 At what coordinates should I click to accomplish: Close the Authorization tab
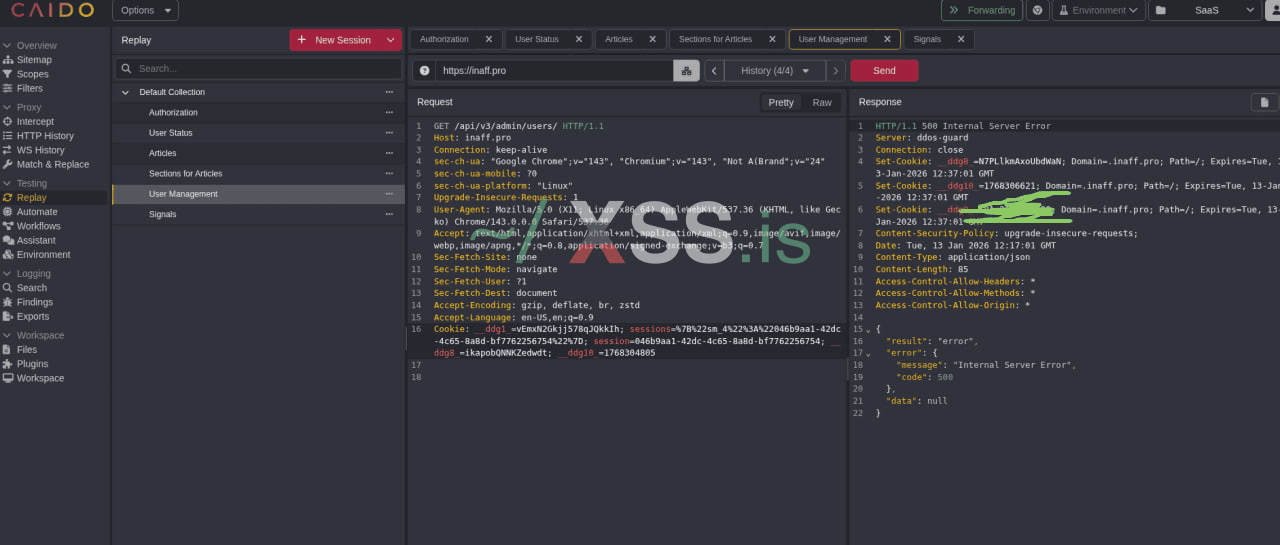pyautogui.click(x=488, y=39)
